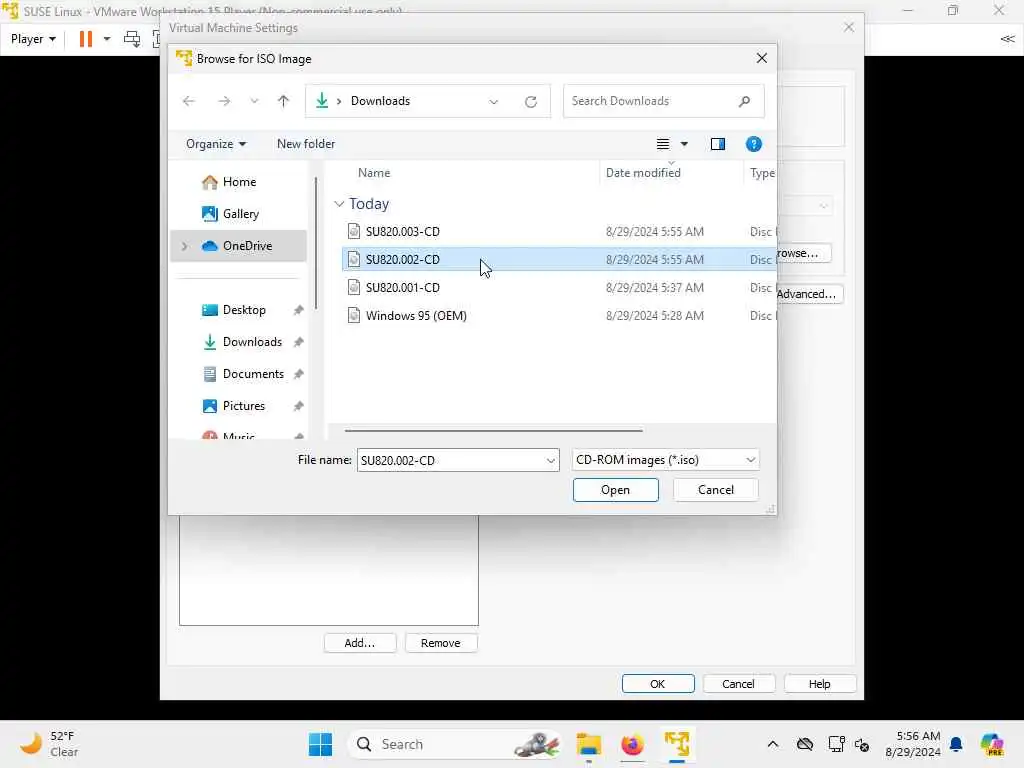The image size is (1024, 768).
Task: Select file Windows 95 (OEM)
Action: pos(558,316)
